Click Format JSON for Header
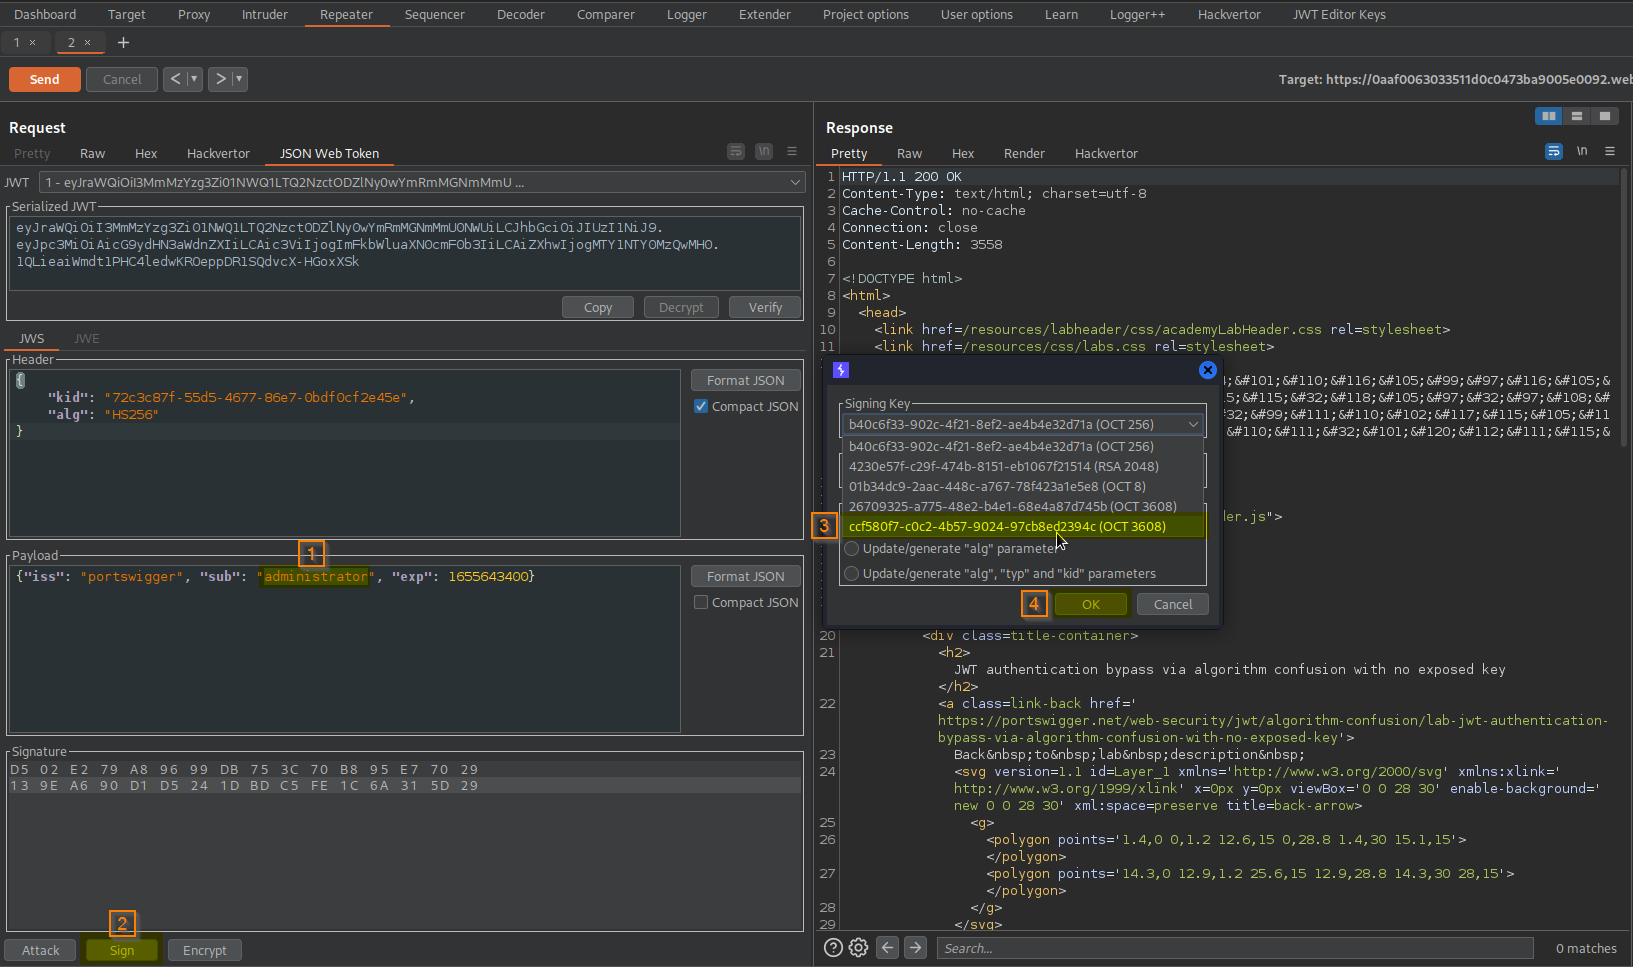The image size is (1633, 967). coord(745,380)
